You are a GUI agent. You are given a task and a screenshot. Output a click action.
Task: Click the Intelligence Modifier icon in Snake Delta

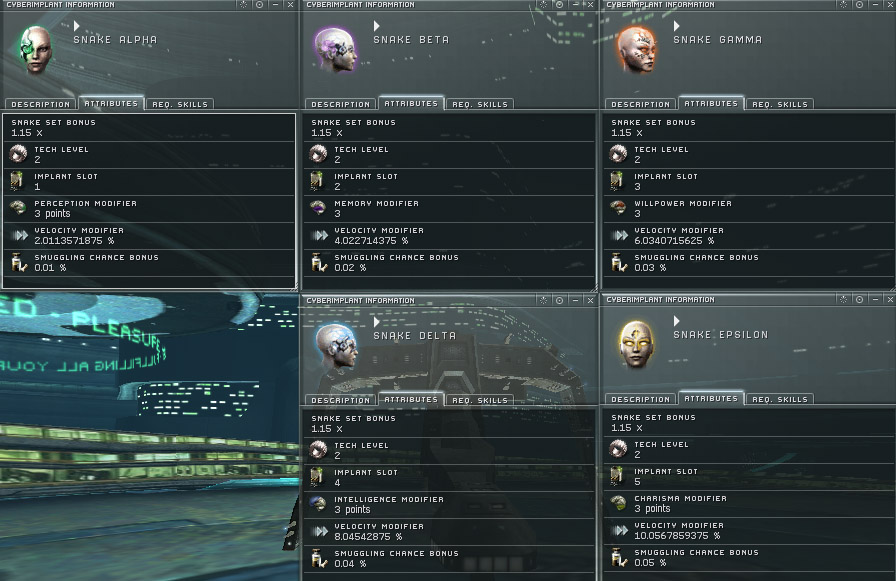click(318, 504)
